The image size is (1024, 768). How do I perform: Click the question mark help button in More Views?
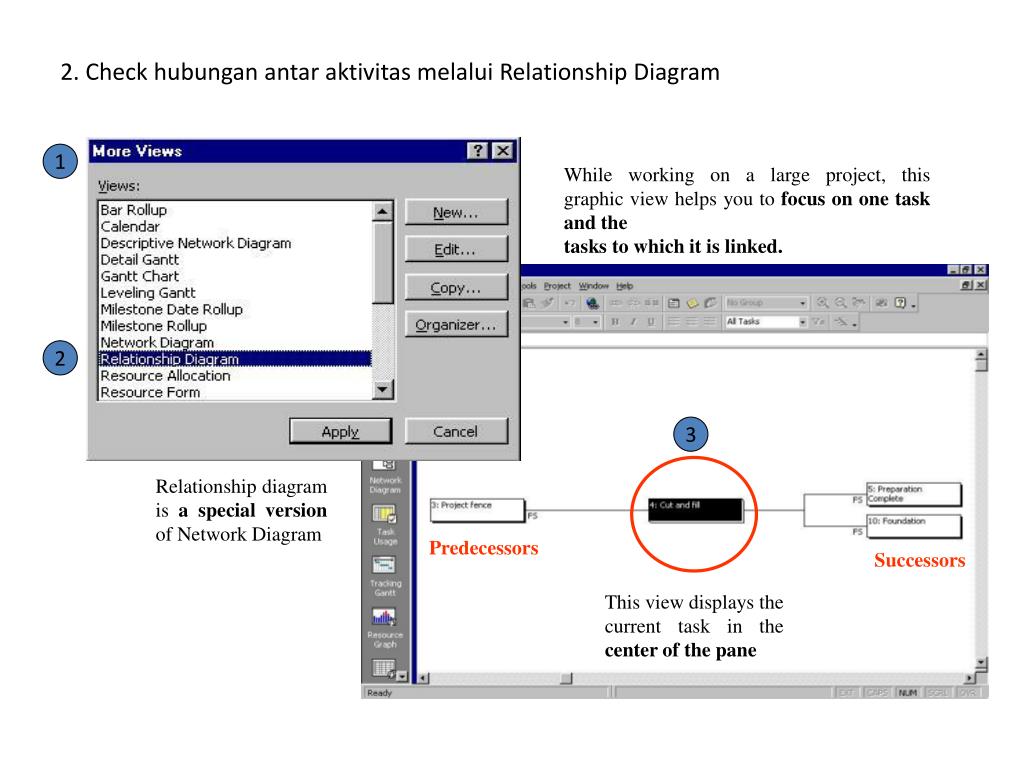point(477,151)
